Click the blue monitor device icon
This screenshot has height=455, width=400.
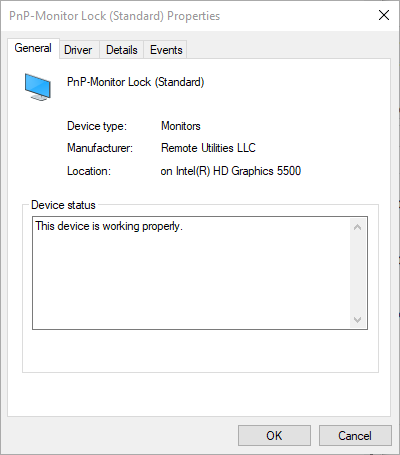coord(38,87)
